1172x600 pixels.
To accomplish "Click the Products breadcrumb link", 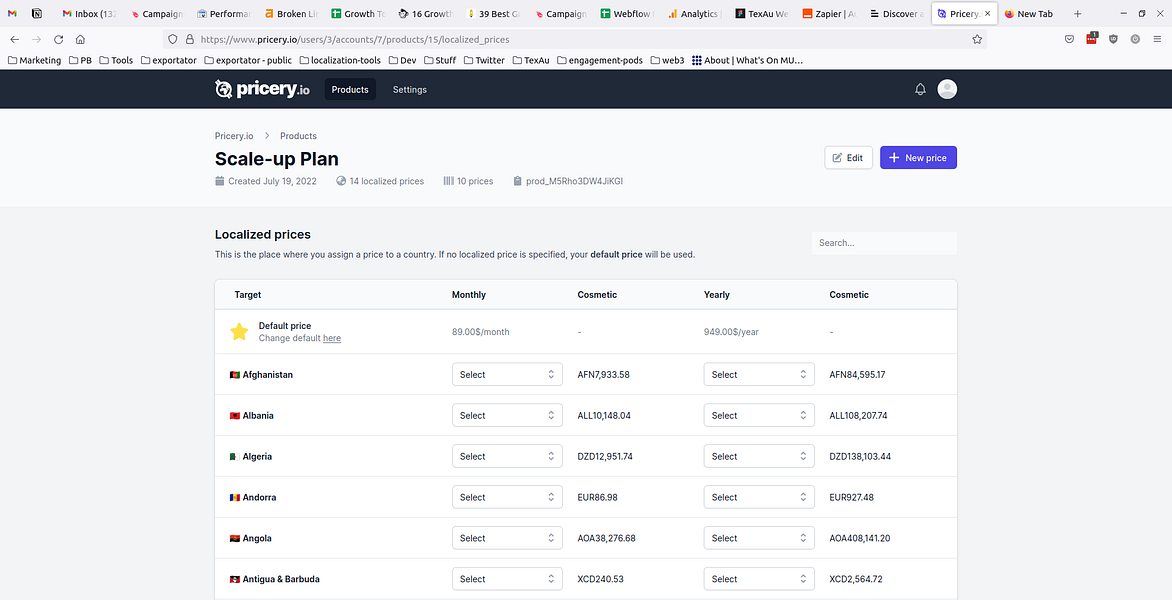I will 298,136.
